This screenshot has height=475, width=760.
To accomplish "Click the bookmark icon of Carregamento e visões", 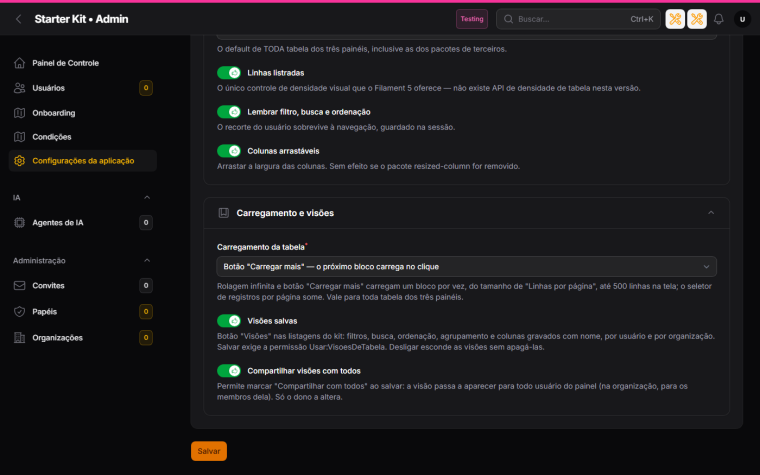I will pyautogui.click(x=223, y=213).
